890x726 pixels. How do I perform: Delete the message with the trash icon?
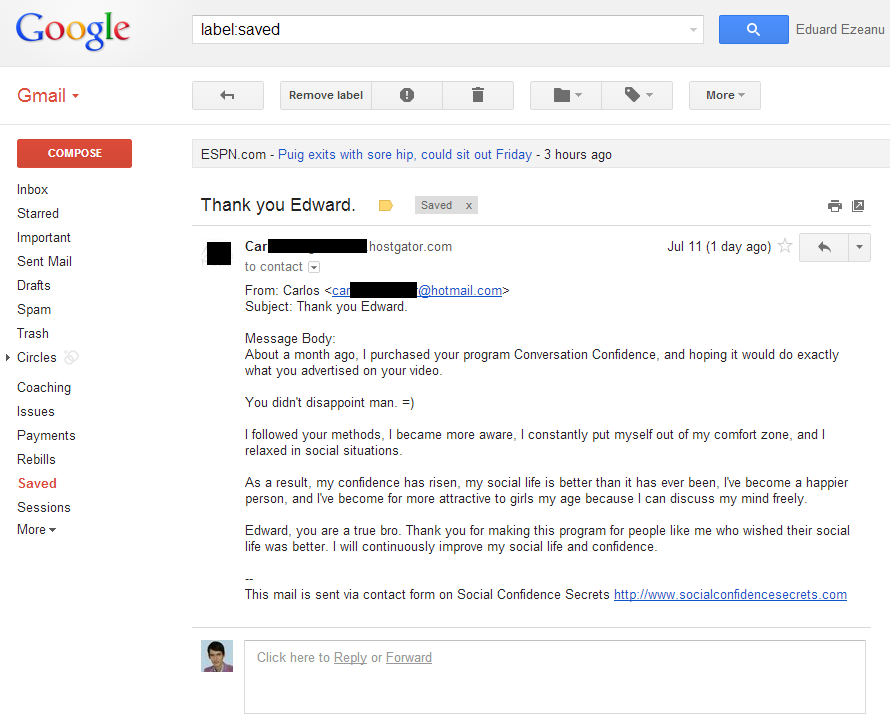point(478,95)
